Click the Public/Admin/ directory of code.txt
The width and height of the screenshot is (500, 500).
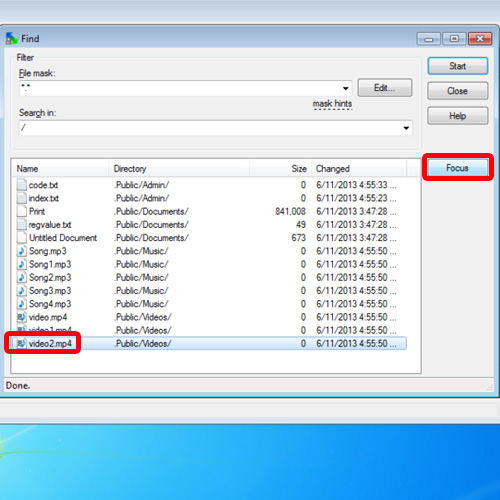[x=142, y=185]
